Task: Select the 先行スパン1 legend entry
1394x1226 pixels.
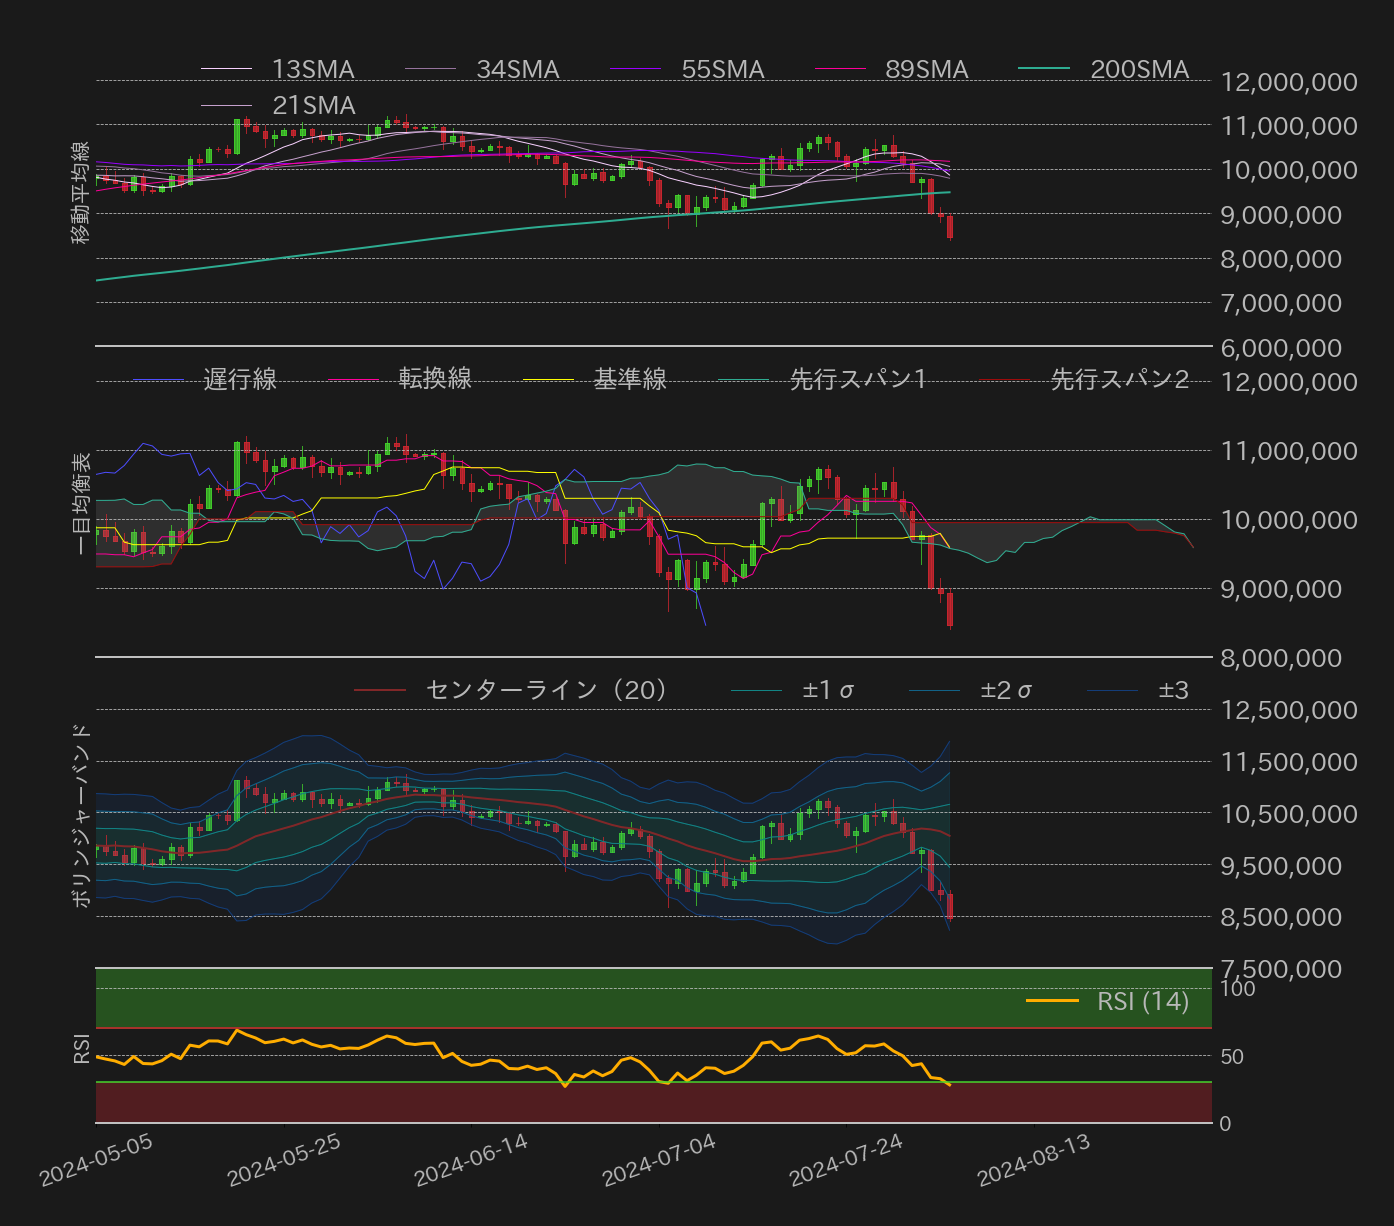Action: pos(857,379)
